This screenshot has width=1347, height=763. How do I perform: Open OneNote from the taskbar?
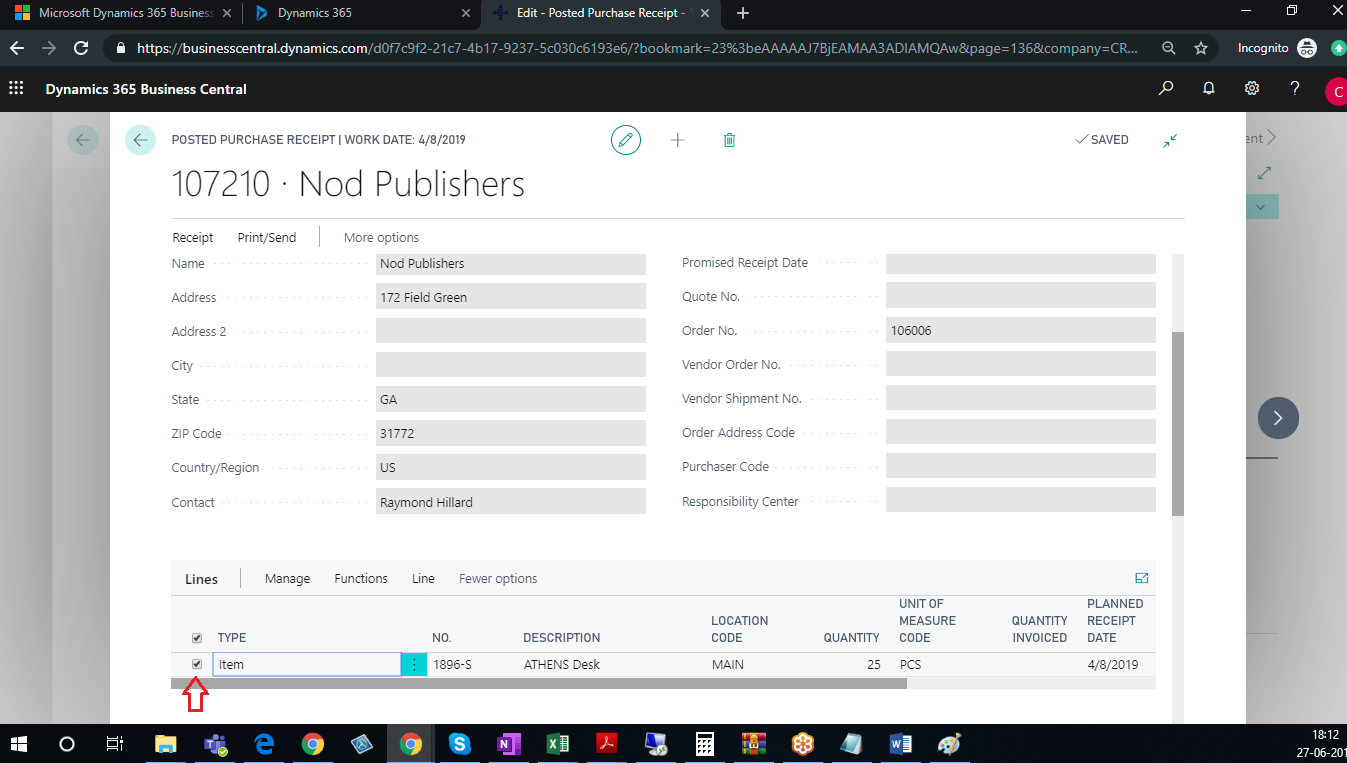508,744
